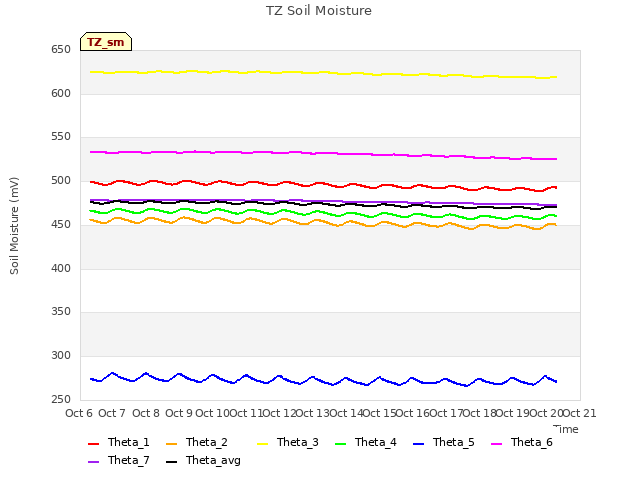
Task: Toggle Theta_5 series in legend
Action: tap(443, 442)
